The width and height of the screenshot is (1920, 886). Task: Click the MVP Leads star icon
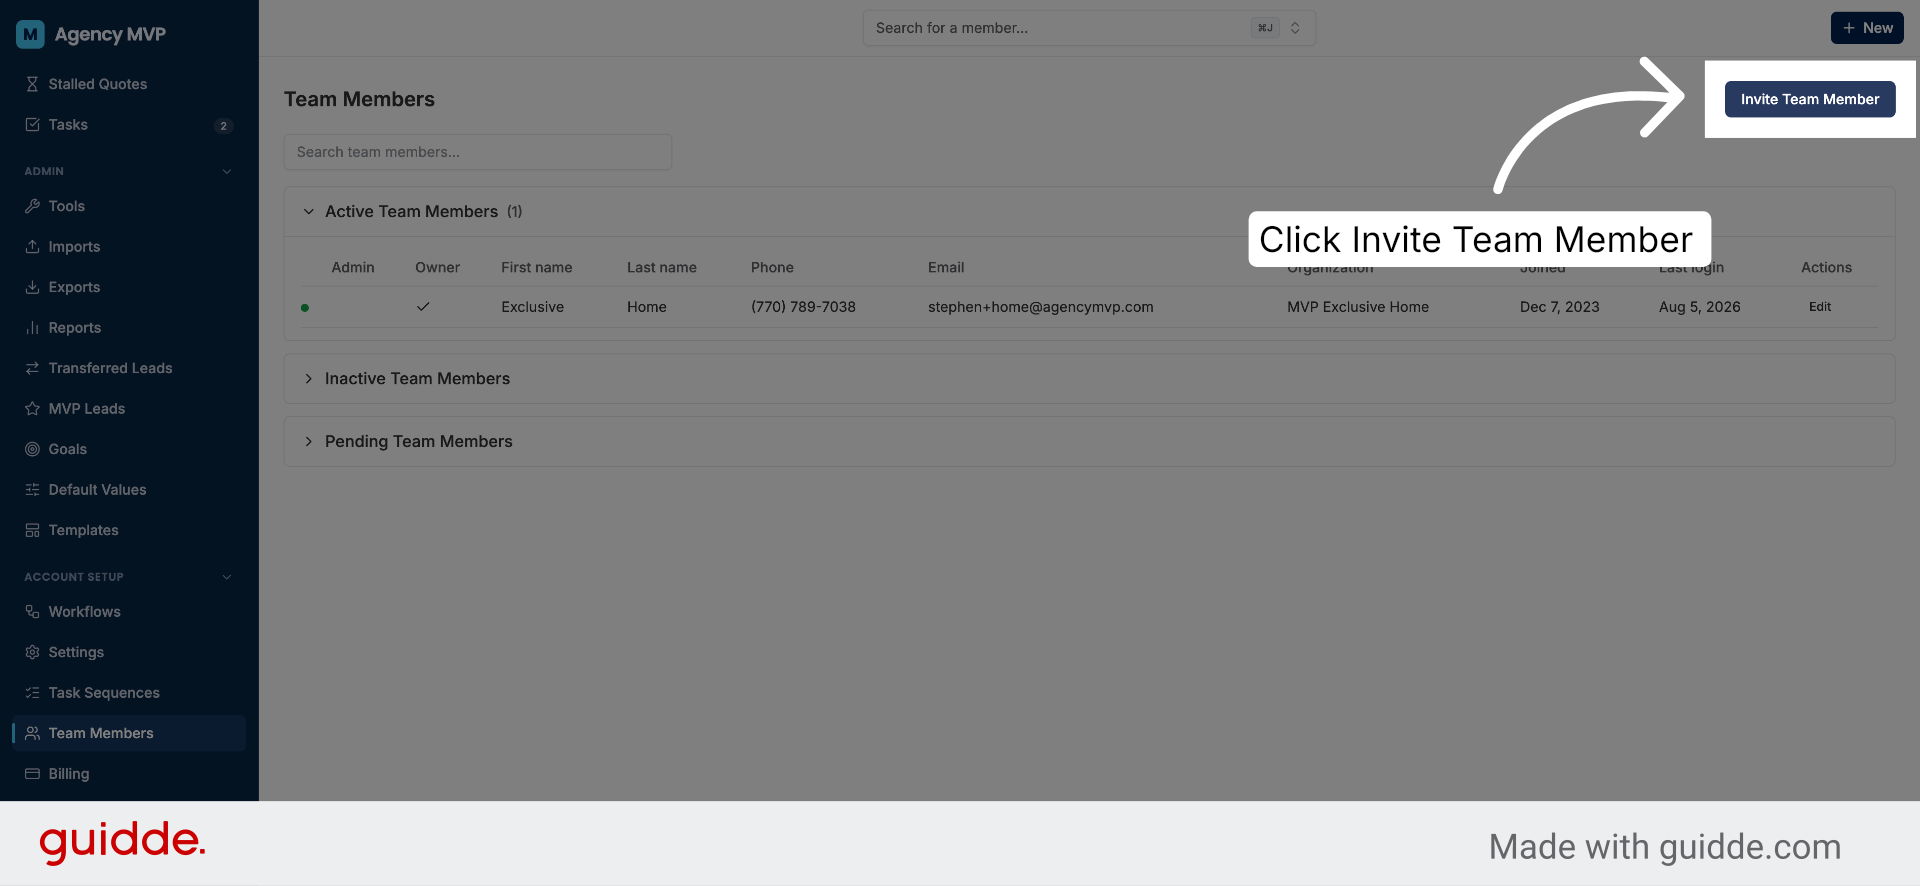tap(32, 409)
